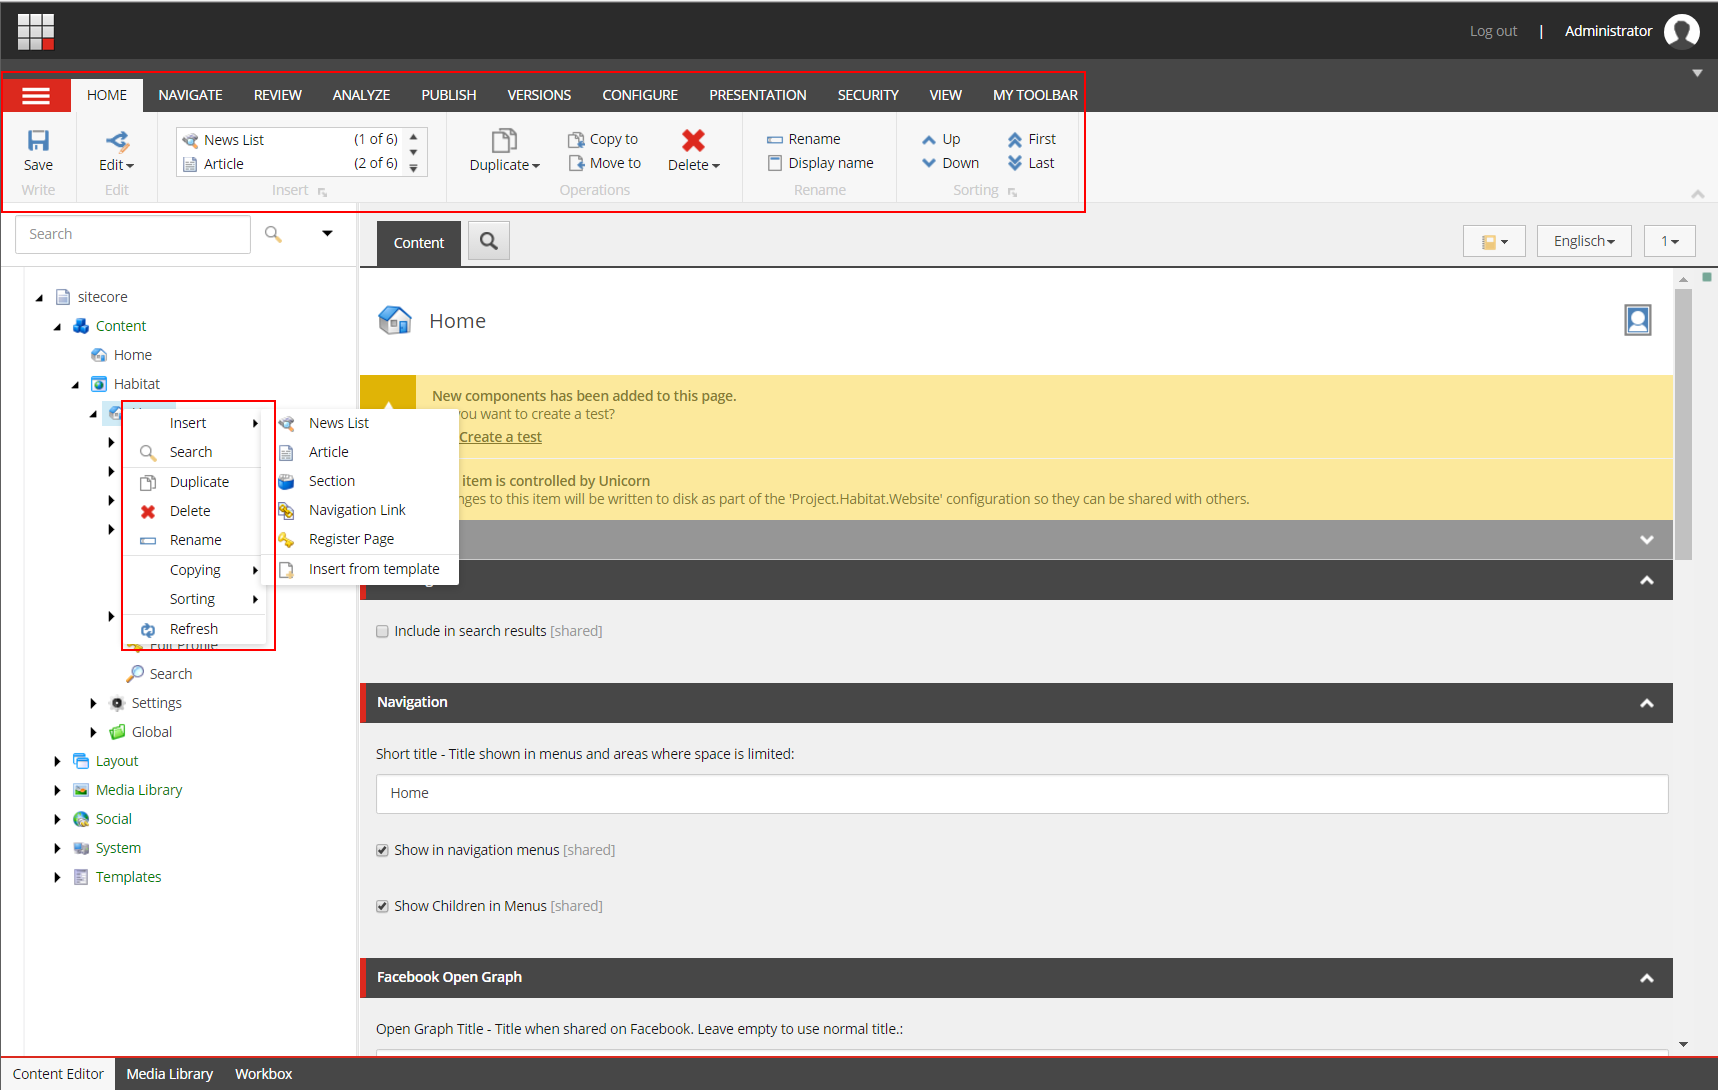The image size is (1718, 1090).
Task: Click Log out at top right
Action: (1493, 31)
